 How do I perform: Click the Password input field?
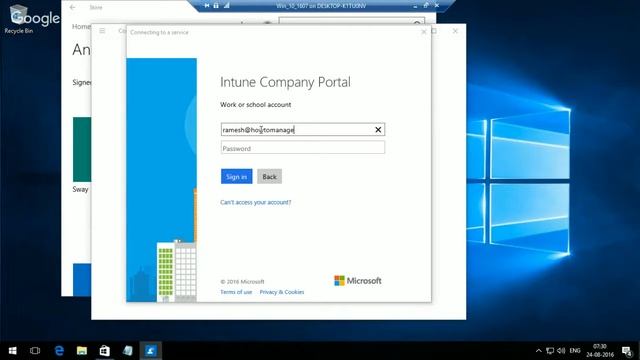[302, 148]
